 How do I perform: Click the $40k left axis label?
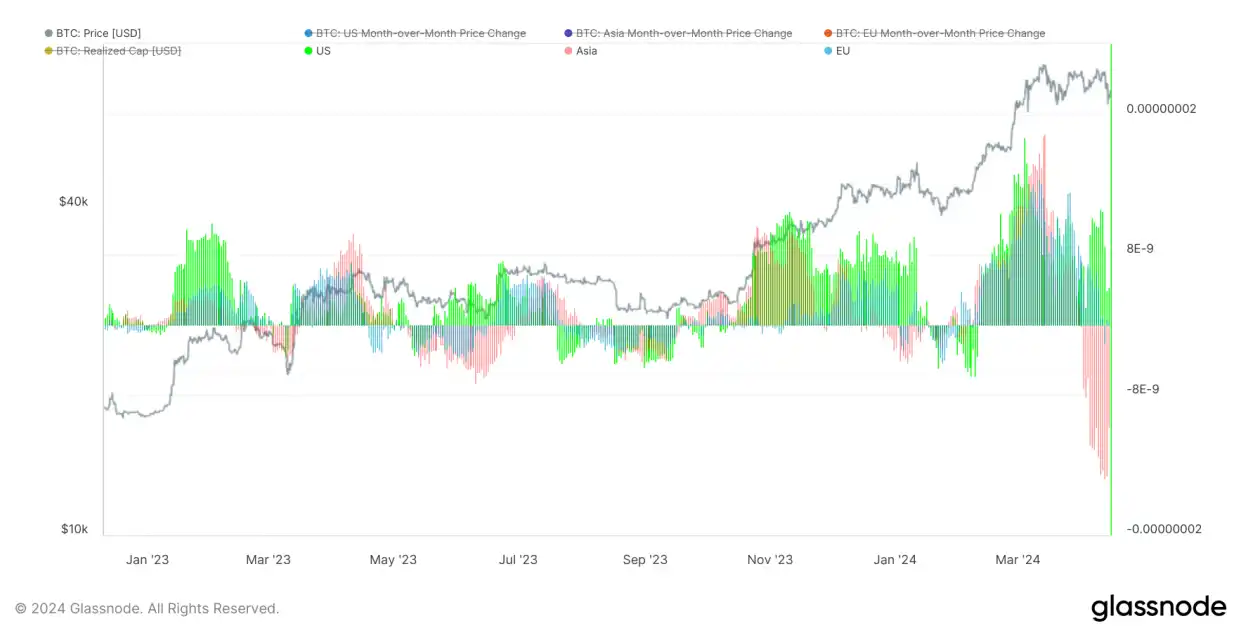(73, 202)
